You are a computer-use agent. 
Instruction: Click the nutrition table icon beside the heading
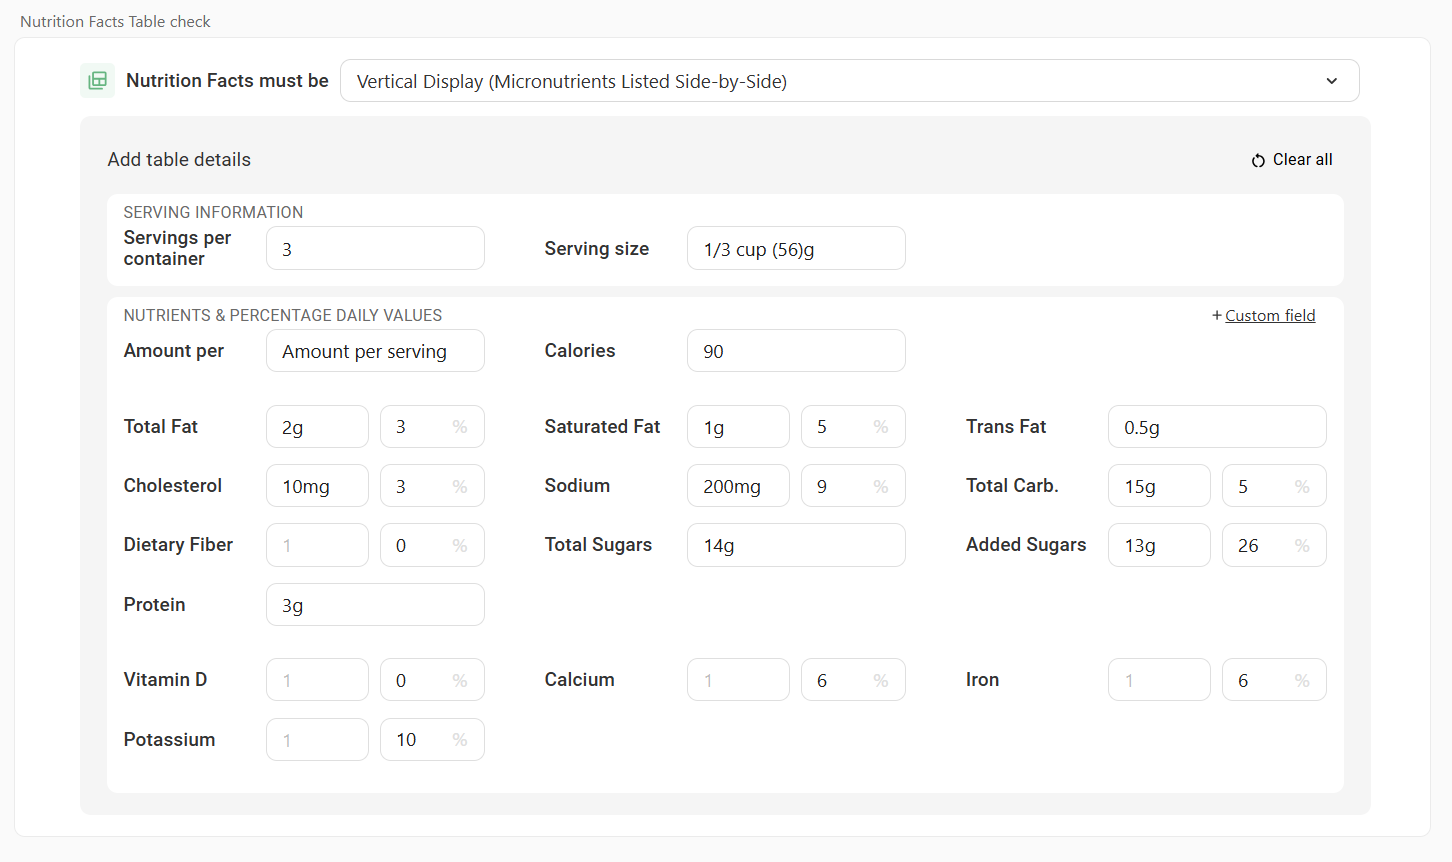97,81
